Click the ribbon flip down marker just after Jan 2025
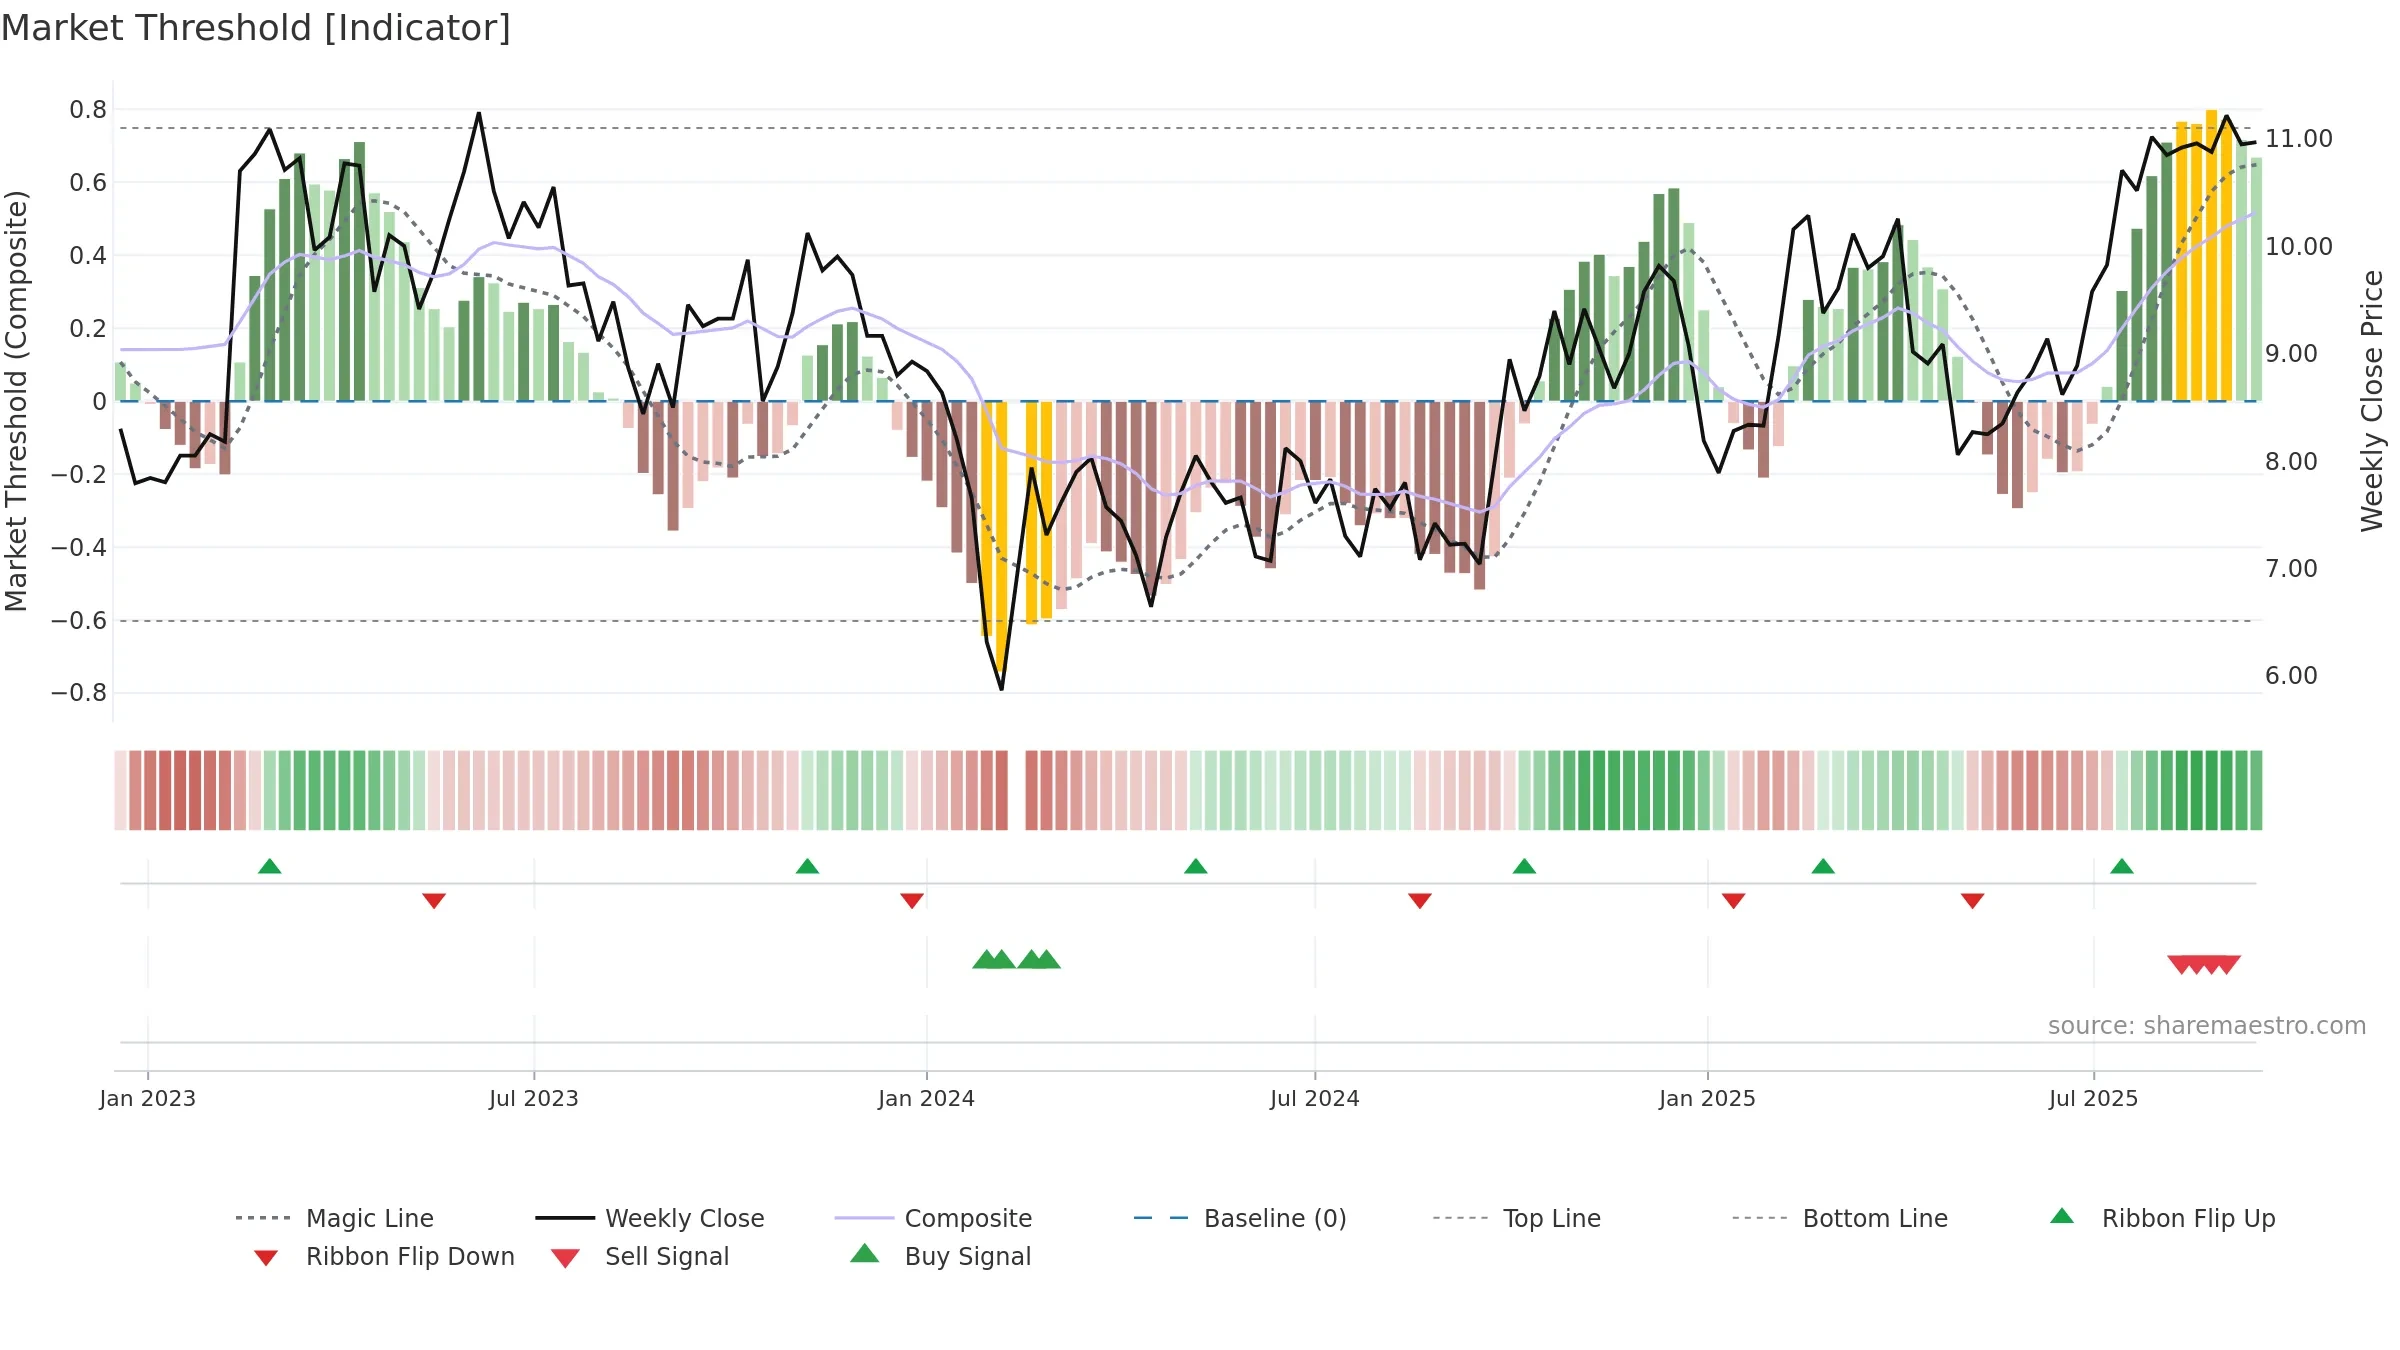Viewport: 2400px width, 1350px height. point(1734,901)
